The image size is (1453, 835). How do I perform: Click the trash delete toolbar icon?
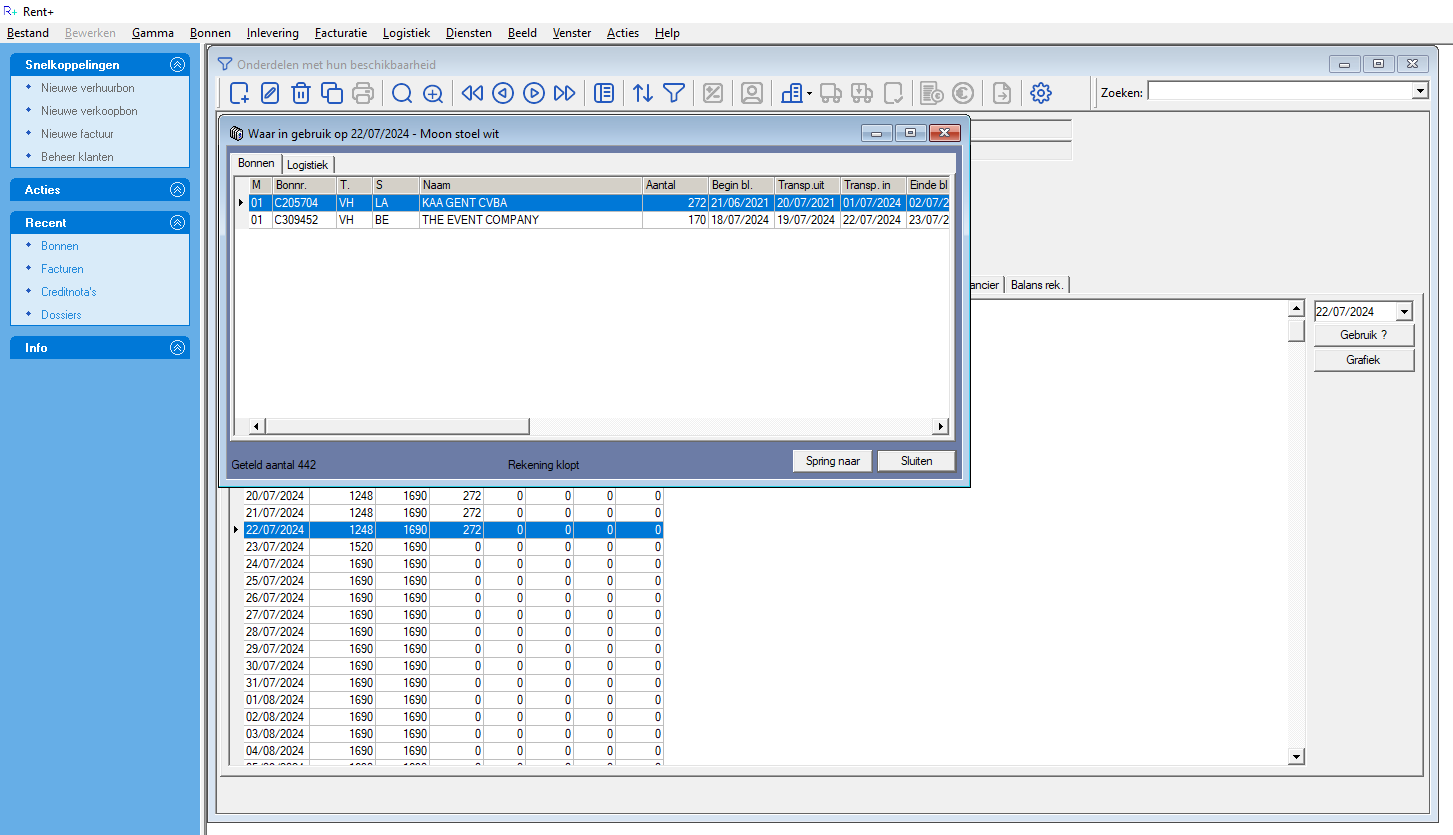[300, 93]
